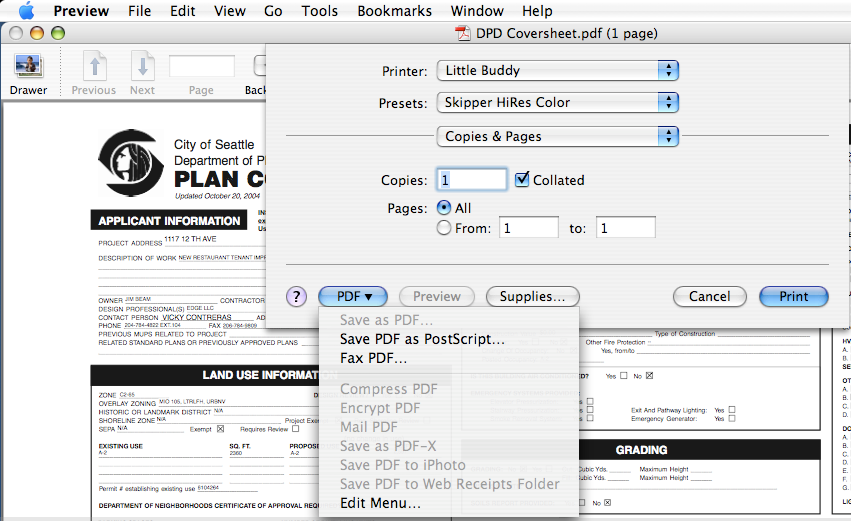Open the Window menu
The height and width of the screenshot is (521, 851).
(477, 11)
